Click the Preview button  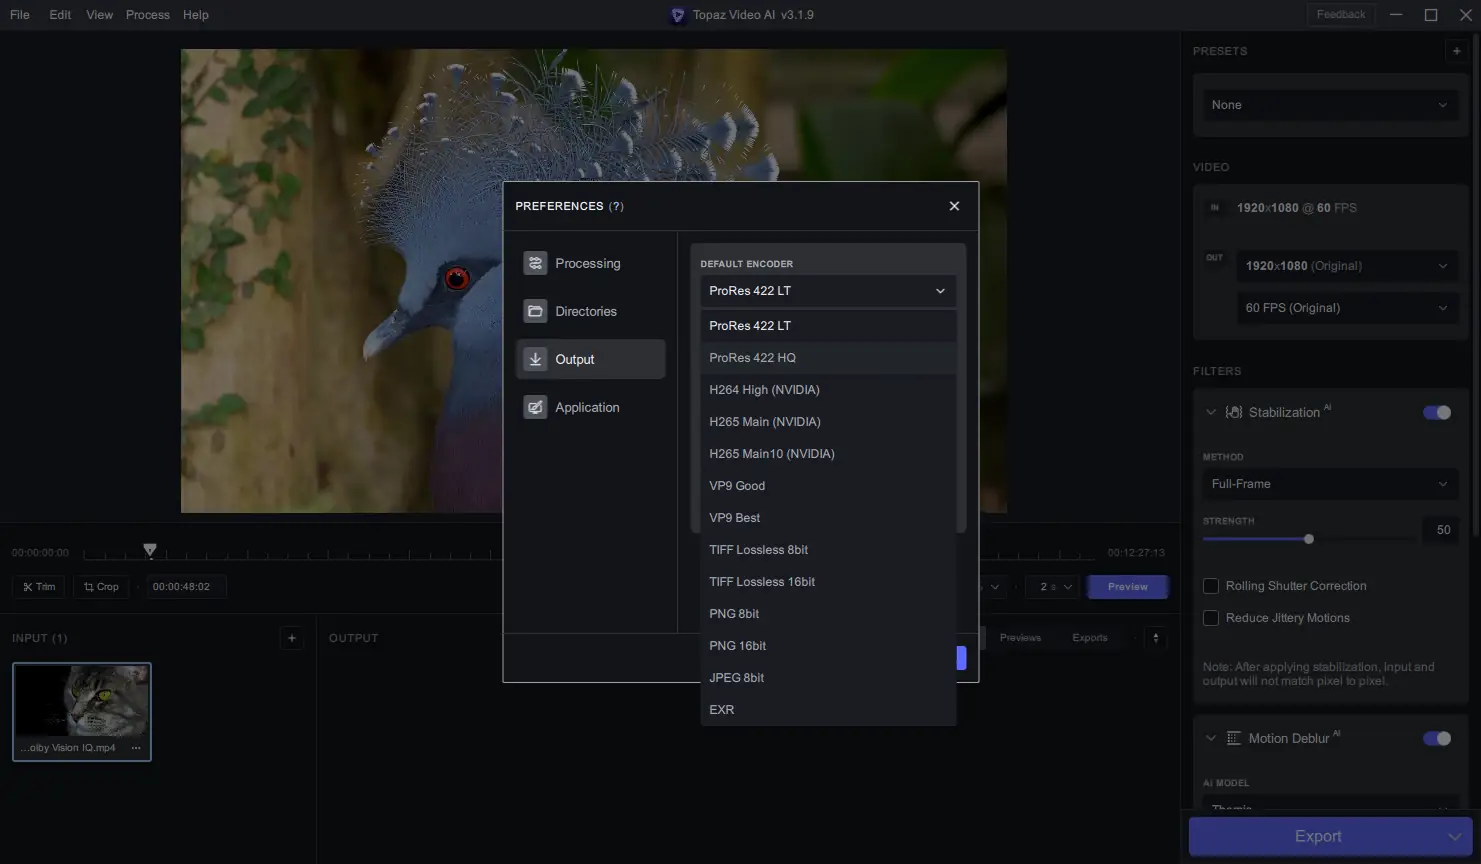(1128, 587)
